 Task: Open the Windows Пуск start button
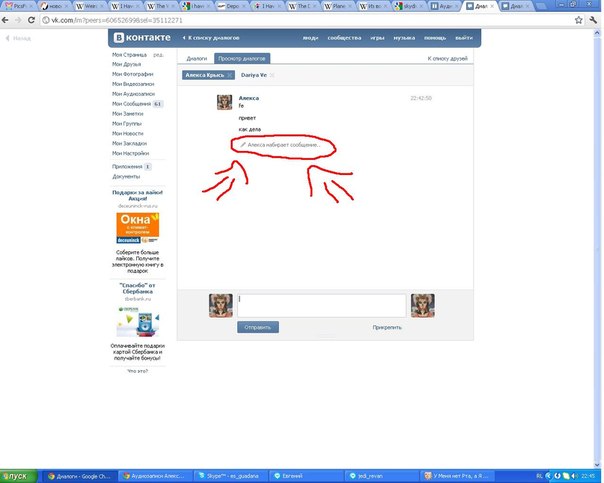pyautogui.click(x=18, y=476)
